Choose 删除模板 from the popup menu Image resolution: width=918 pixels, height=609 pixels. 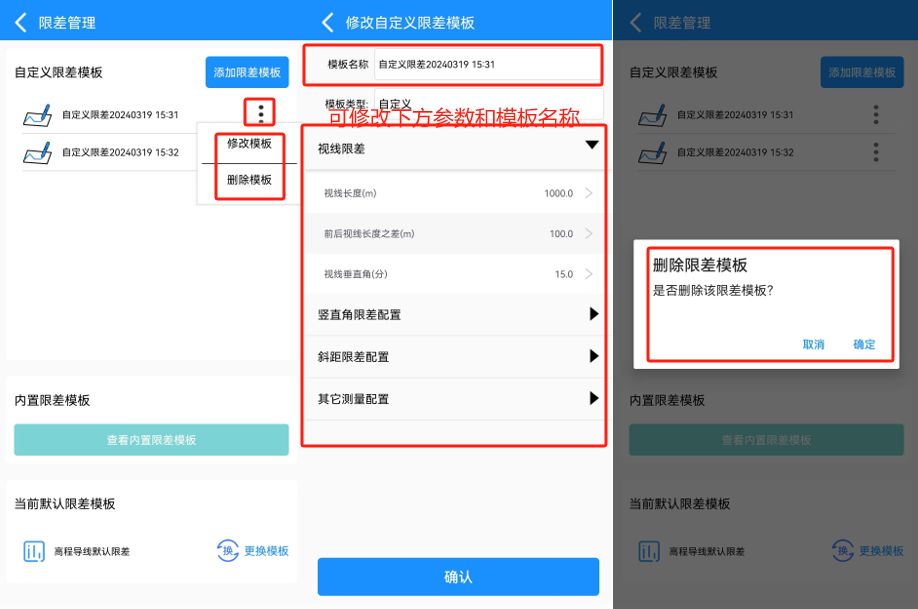click(249, 180)
